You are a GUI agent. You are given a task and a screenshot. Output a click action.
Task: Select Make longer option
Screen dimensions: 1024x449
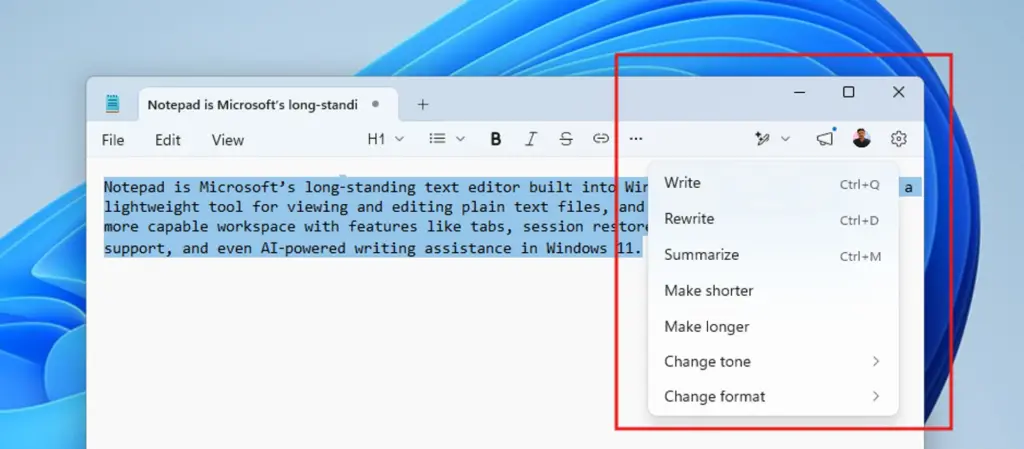(773, 326)
